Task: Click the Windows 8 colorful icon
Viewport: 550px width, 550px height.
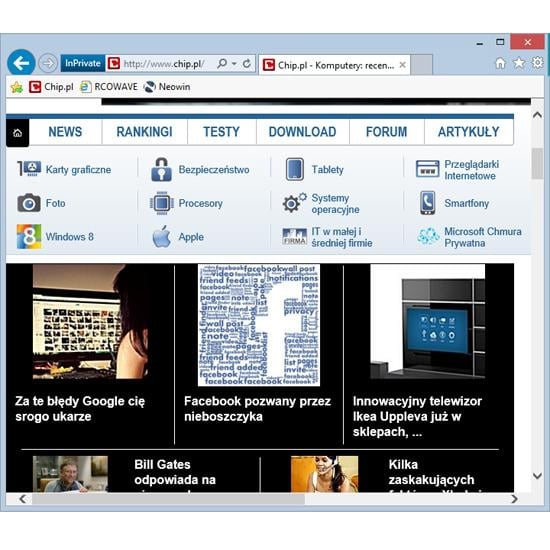Action: pos(29,236)
